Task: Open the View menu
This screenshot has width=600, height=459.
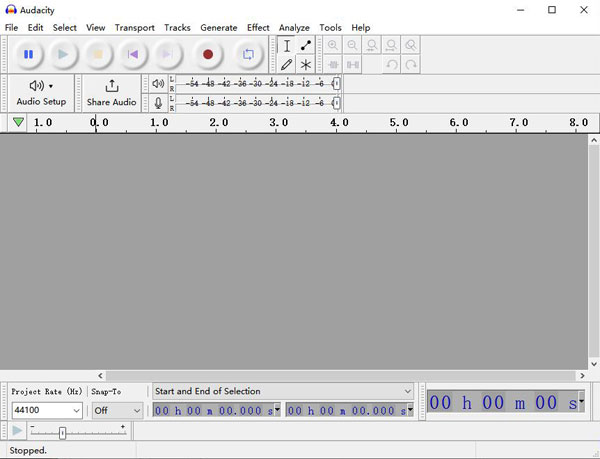Action: 95,28
